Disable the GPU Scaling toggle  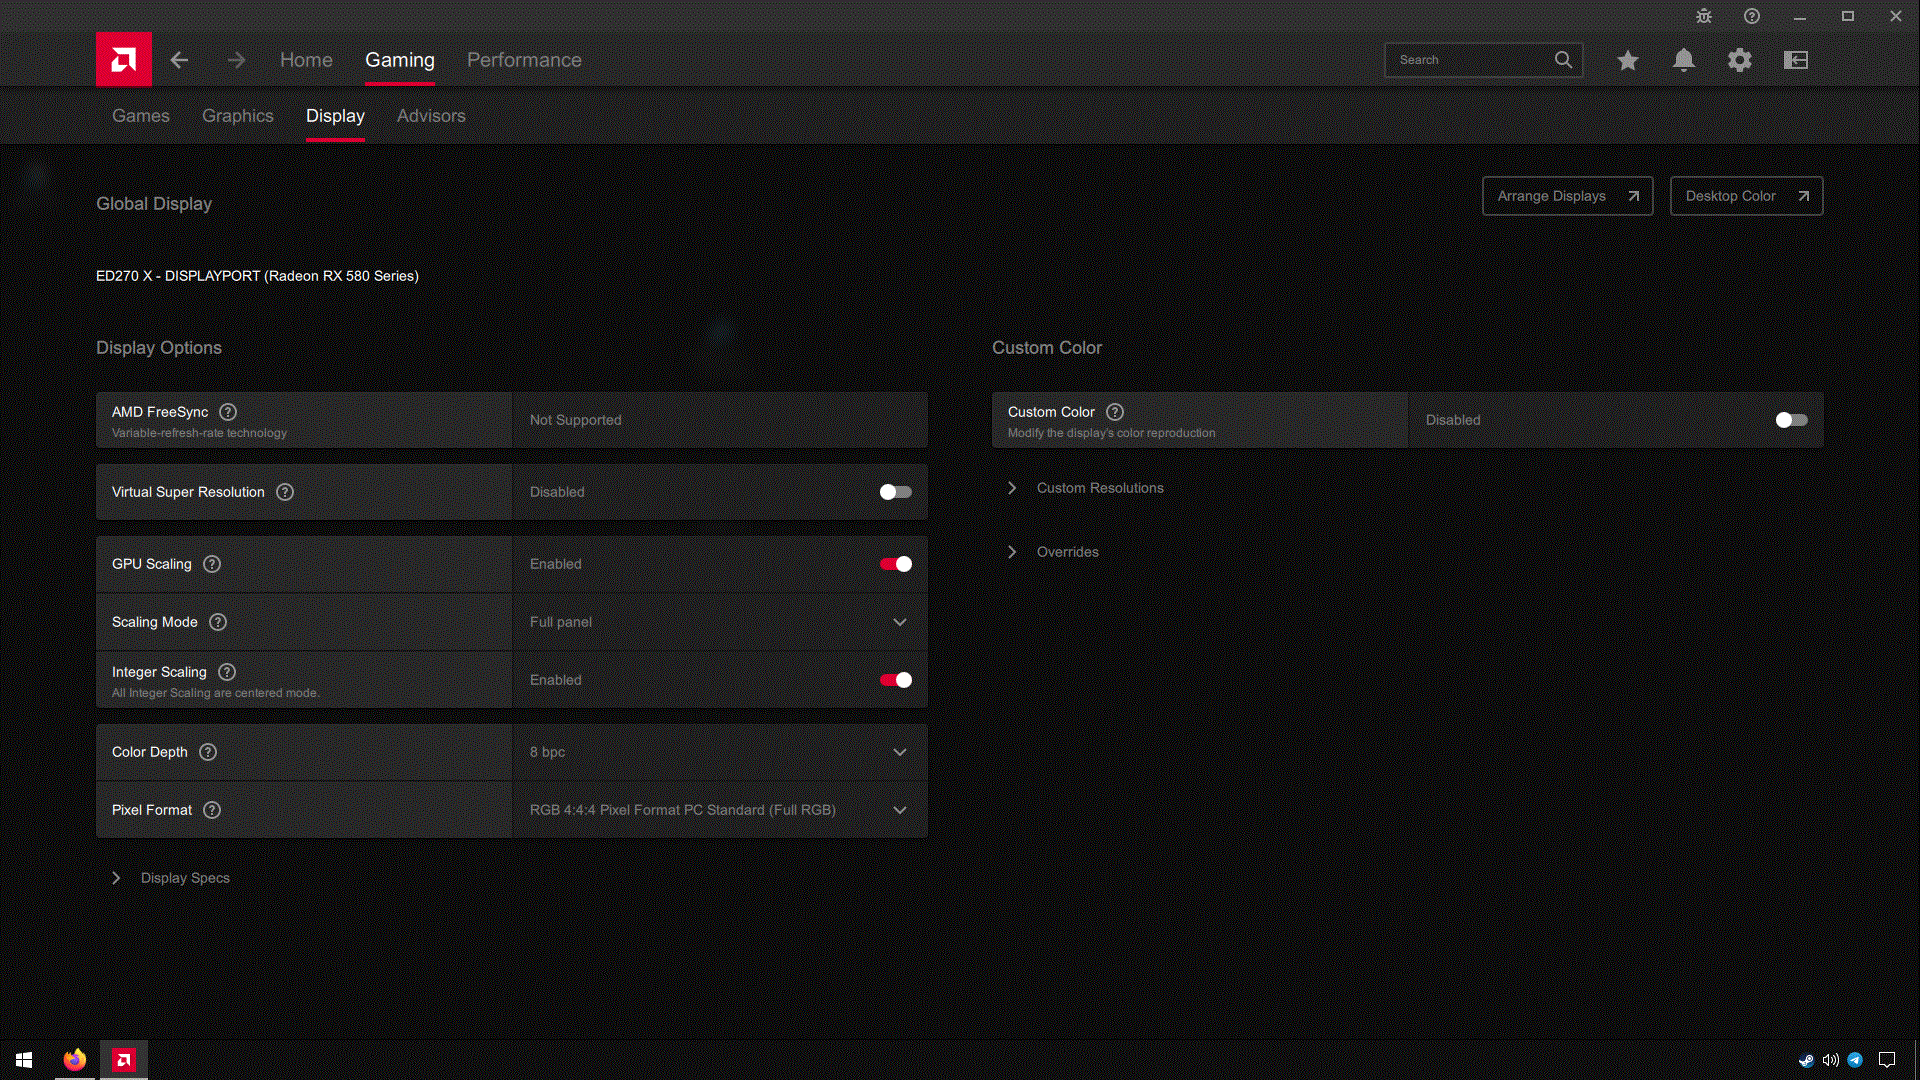[x=895, y=564]
